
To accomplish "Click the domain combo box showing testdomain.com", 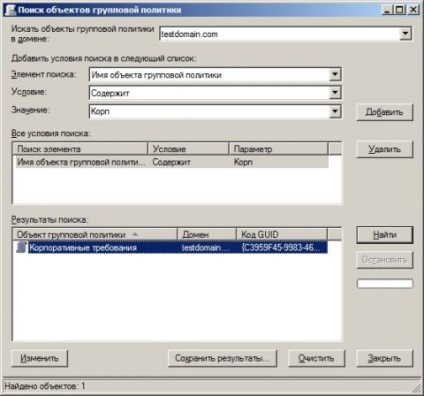I will [285, 34].
